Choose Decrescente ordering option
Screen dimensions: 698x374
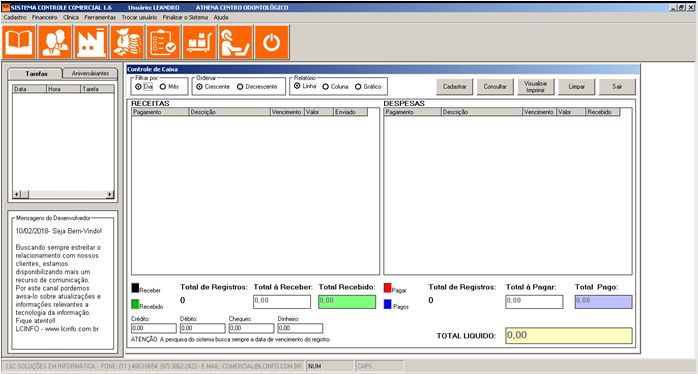coord(240,87)
